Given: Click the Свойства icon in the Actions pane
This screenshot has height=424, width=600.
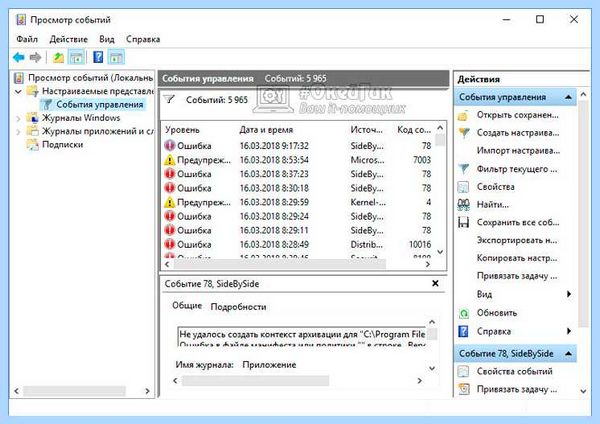Looking at the screenshot, I should click(x=463, y=187).
